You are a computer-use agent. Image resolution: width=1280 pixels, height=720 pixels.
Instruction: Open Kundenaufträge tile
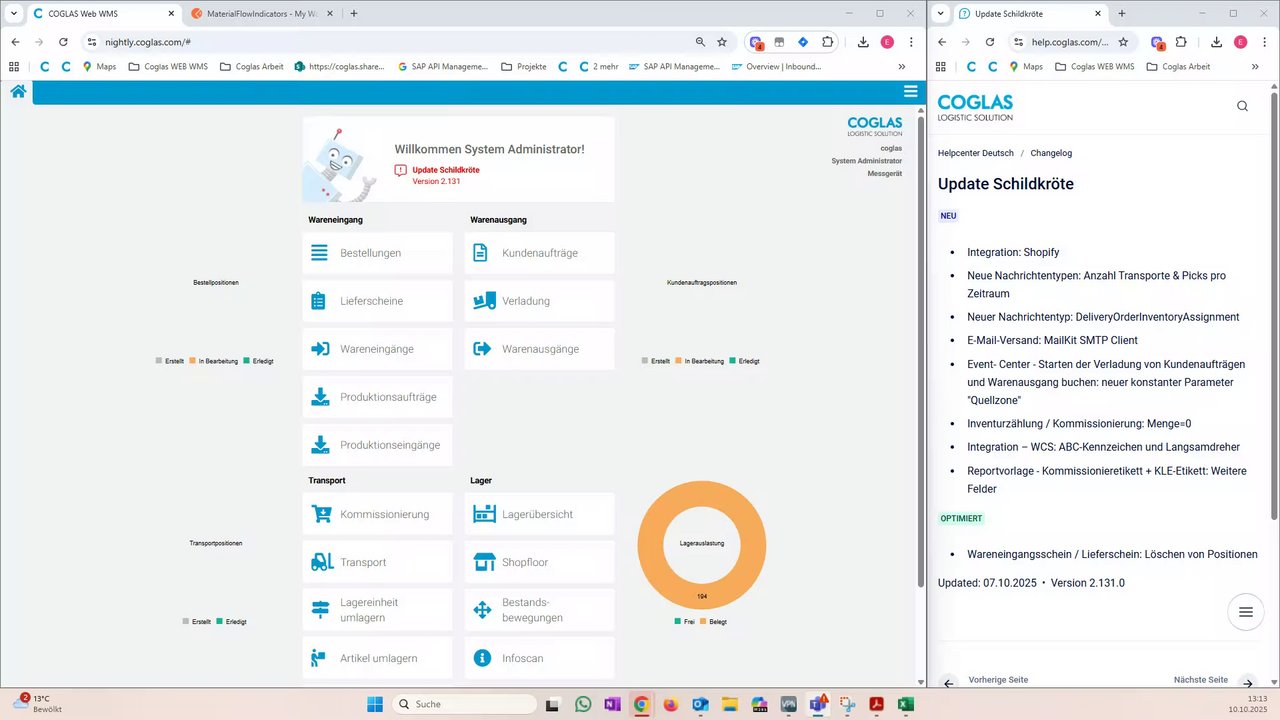click(x=540, y=253)
